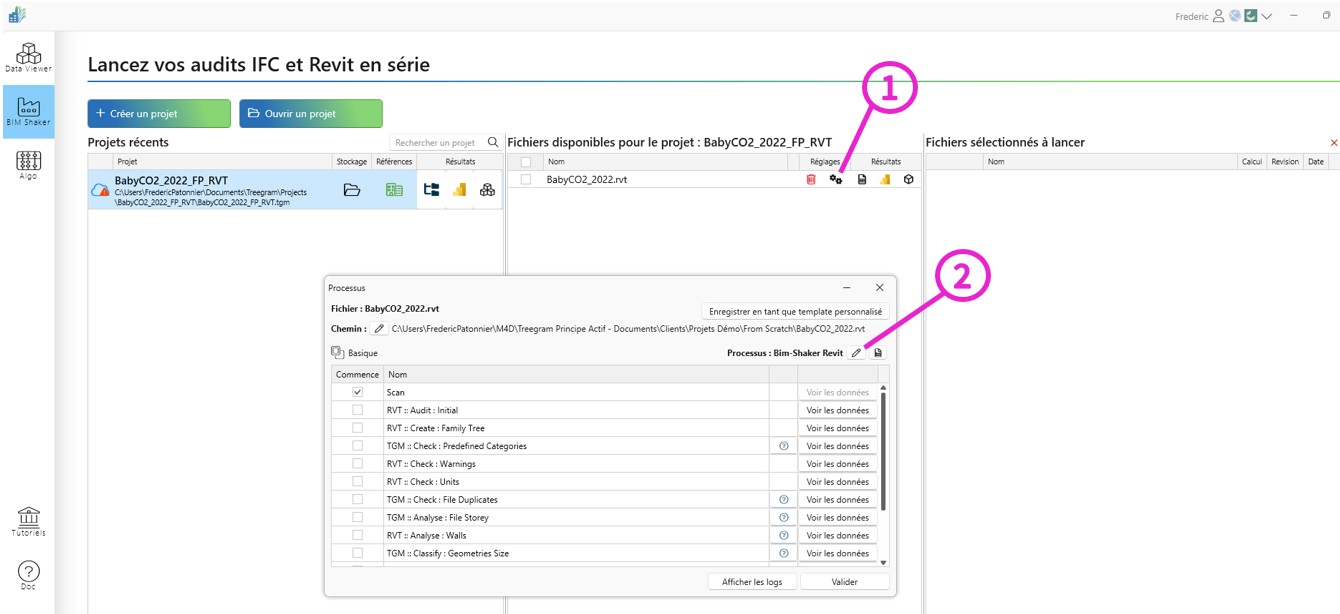Expand the user account dropdown chevron
Screen dimensions: 1340x614
click(x=1266, y=16)
